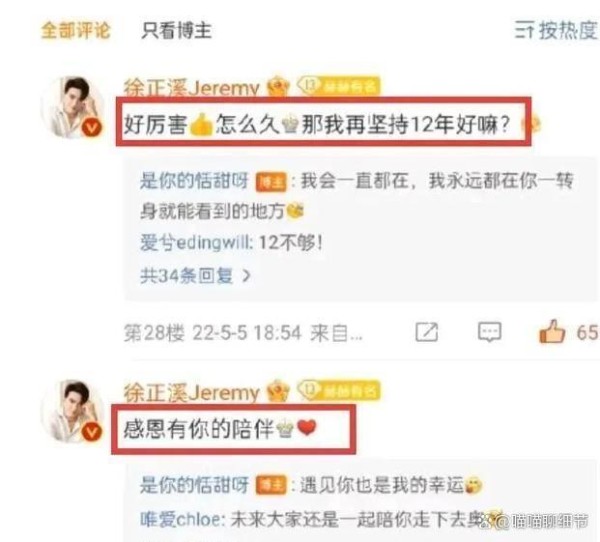
Task: Tap yellow fan level badge on second comment
Action: [339, 390]
